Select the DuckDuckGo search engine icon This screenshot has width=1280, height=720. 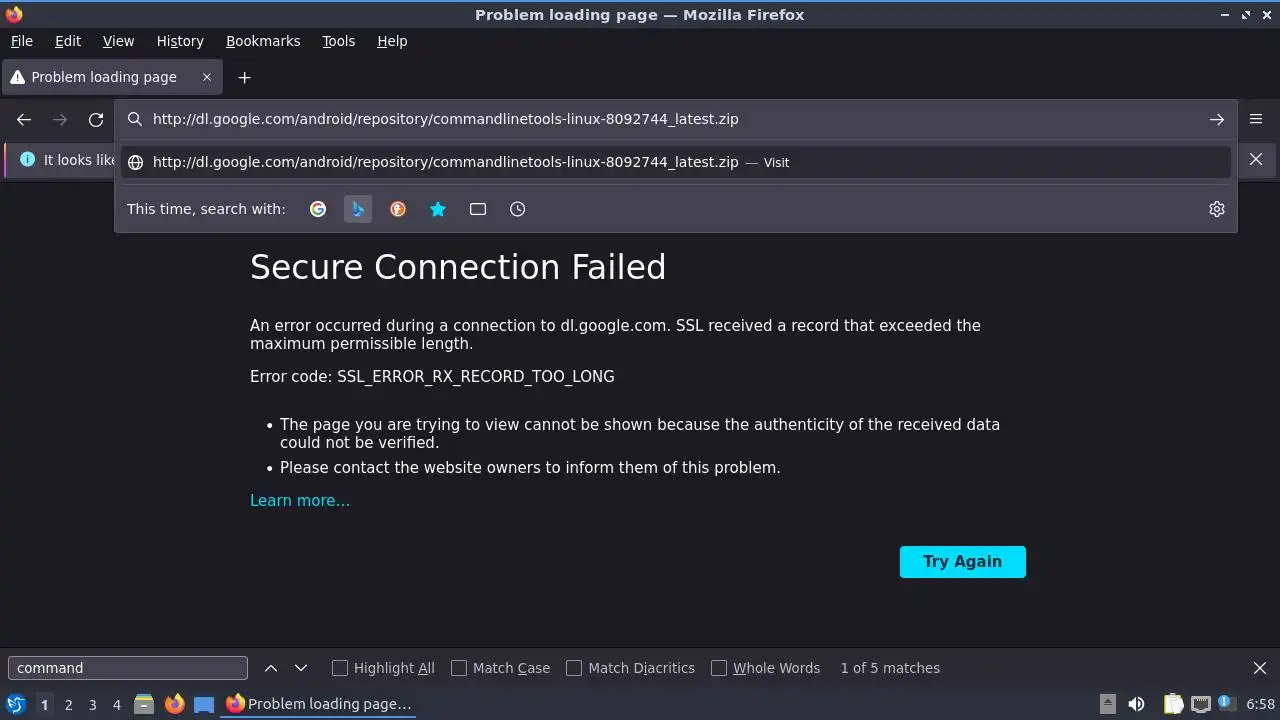pyautogui.click(x=398, y=209)
